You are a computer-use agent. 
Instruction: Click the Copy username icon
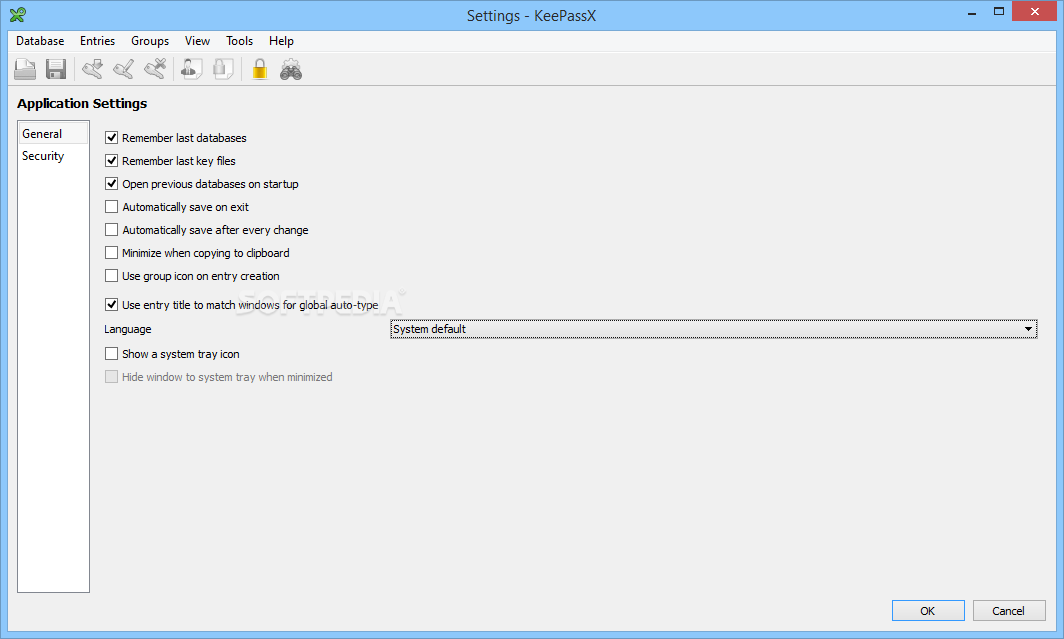click(x=191, y=69)
